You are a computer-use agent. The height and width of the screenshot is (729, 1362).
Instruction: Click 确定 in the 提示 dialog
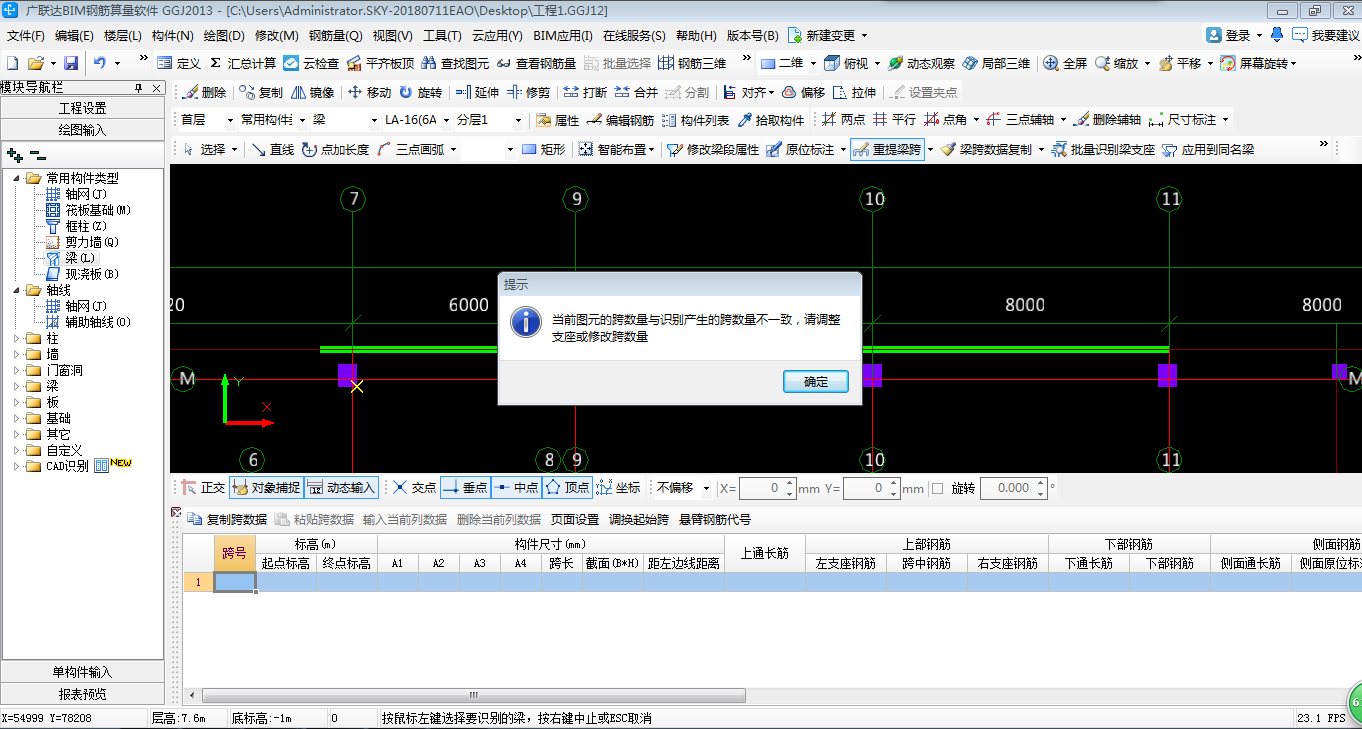click(816, 381)
